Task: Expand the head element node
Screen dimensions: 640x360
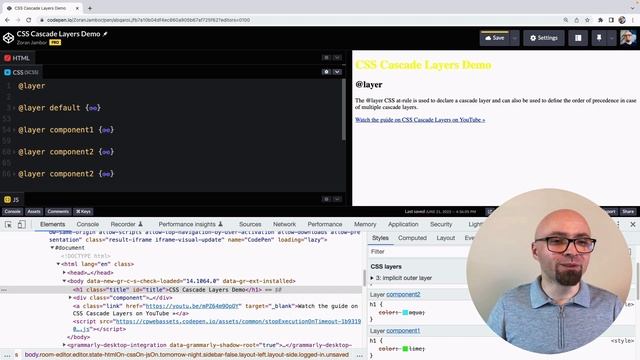Action: tap(64, 273)
